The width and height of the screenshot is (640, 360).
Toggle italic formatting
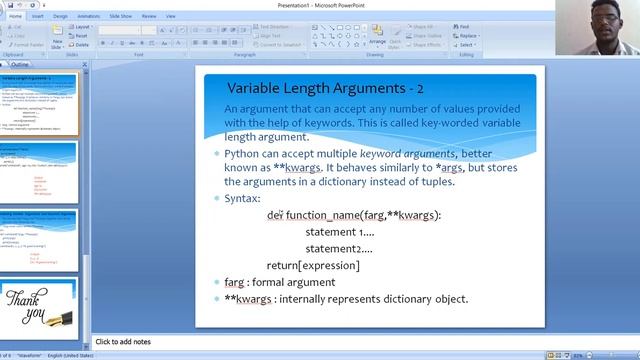click(112, 43)
